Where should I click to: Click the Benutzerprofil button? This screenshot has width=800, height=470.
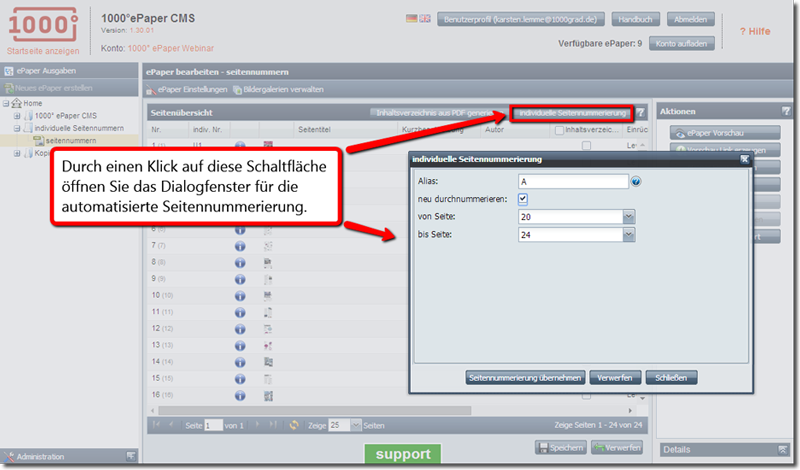tap(520, 19)
